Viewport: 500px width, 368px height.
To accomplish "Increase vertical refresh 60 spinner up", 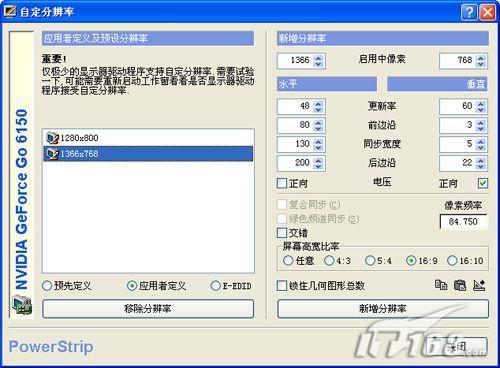I will [481, 103].
